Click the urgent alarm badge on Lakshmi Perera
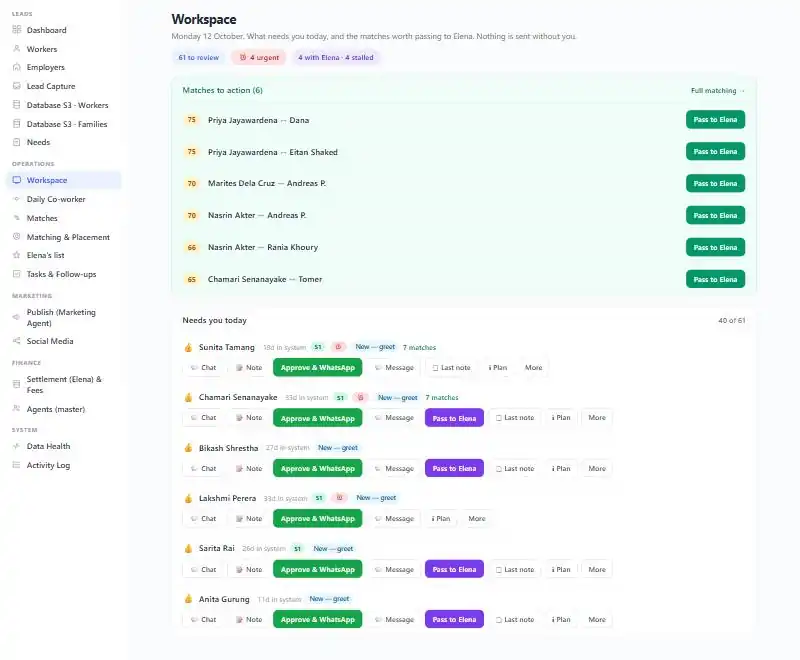Viewport: 800px width, 660px height. [339, 498]
